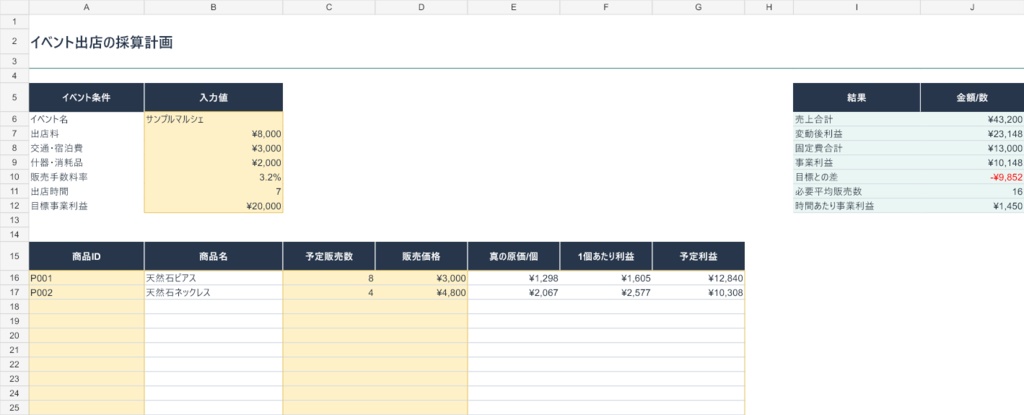Image resolution: width=1024 pixels, height=415 pixels.
Task: Select column header D
Action: (421, 7)
